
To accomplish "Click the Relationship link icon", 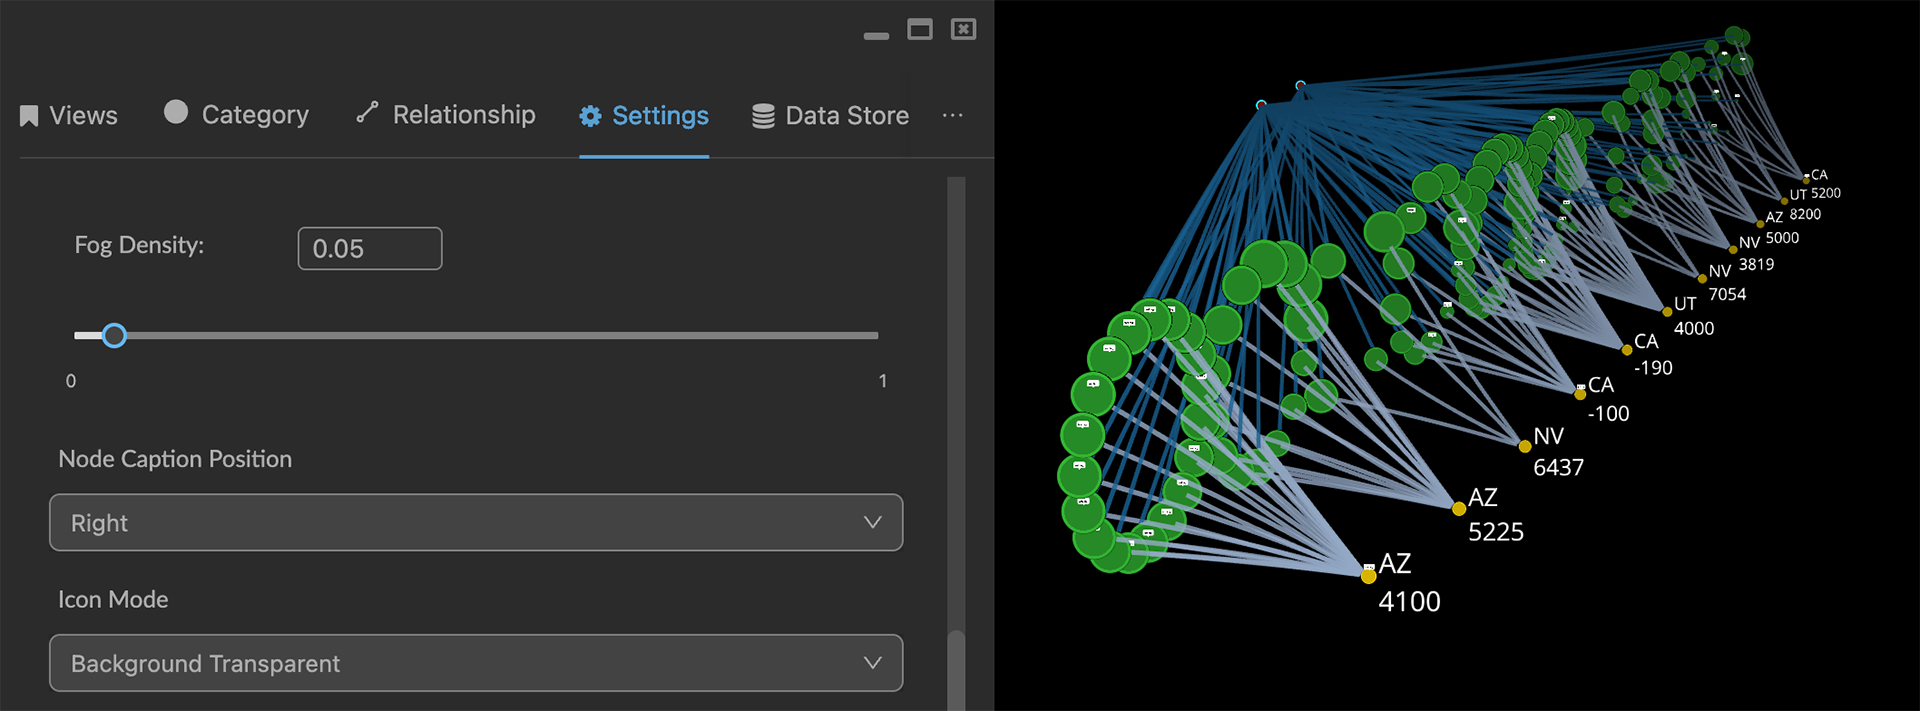I will (367, 113).
